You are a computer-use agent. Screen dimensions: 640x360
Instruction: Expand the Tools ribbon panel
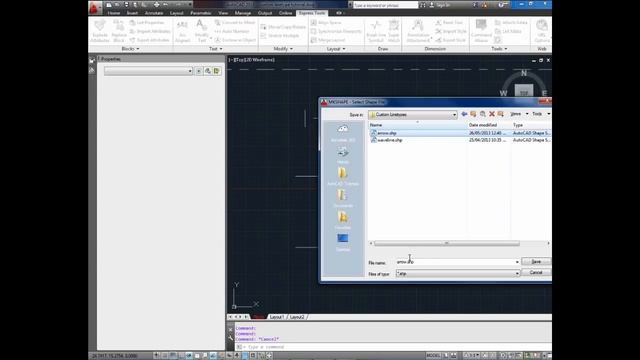tap(499, 49)
